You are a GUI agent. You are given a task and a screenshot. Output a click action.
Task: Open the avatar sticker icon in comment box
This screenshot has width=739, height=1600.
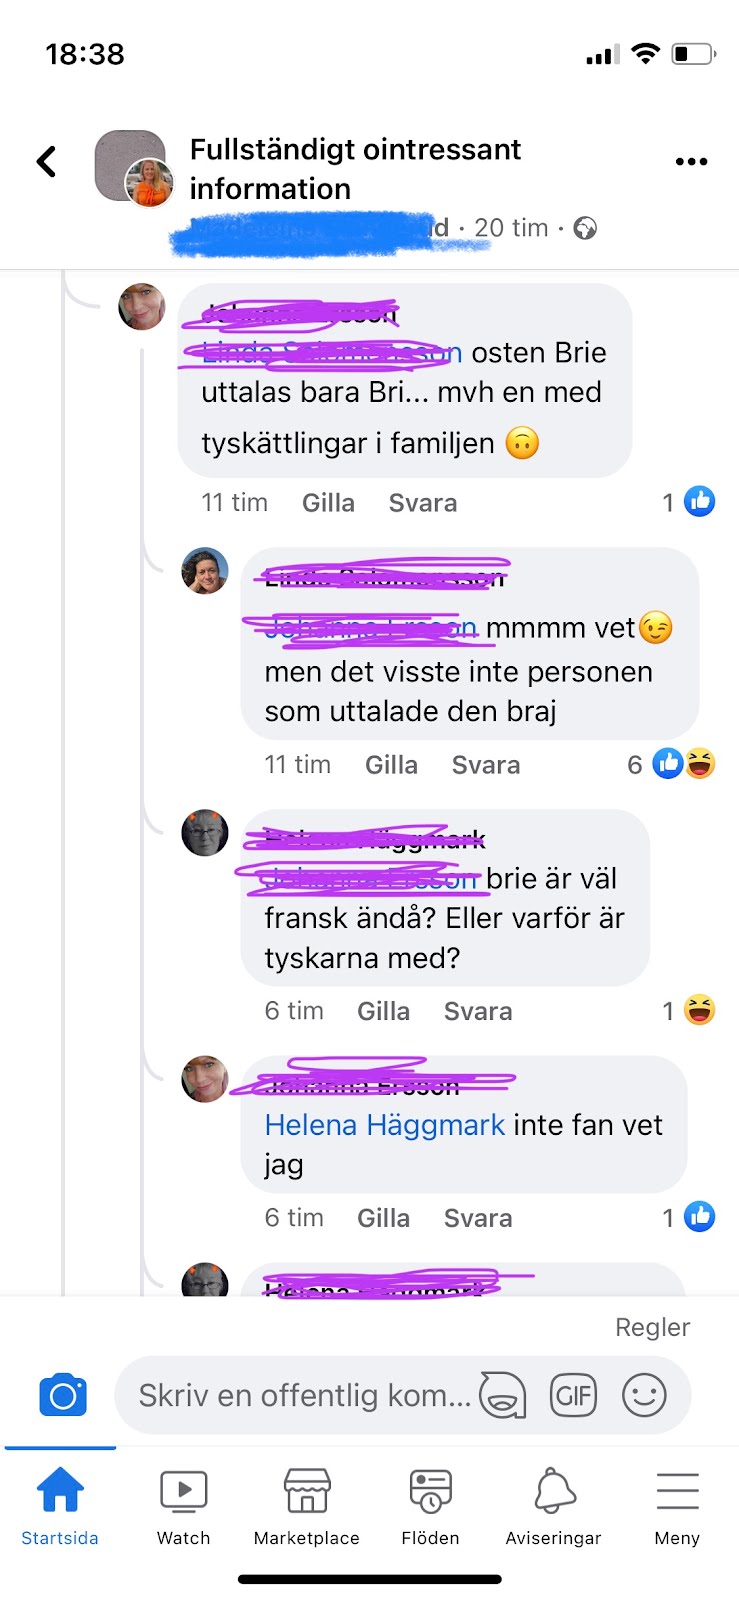(503, 1395)
